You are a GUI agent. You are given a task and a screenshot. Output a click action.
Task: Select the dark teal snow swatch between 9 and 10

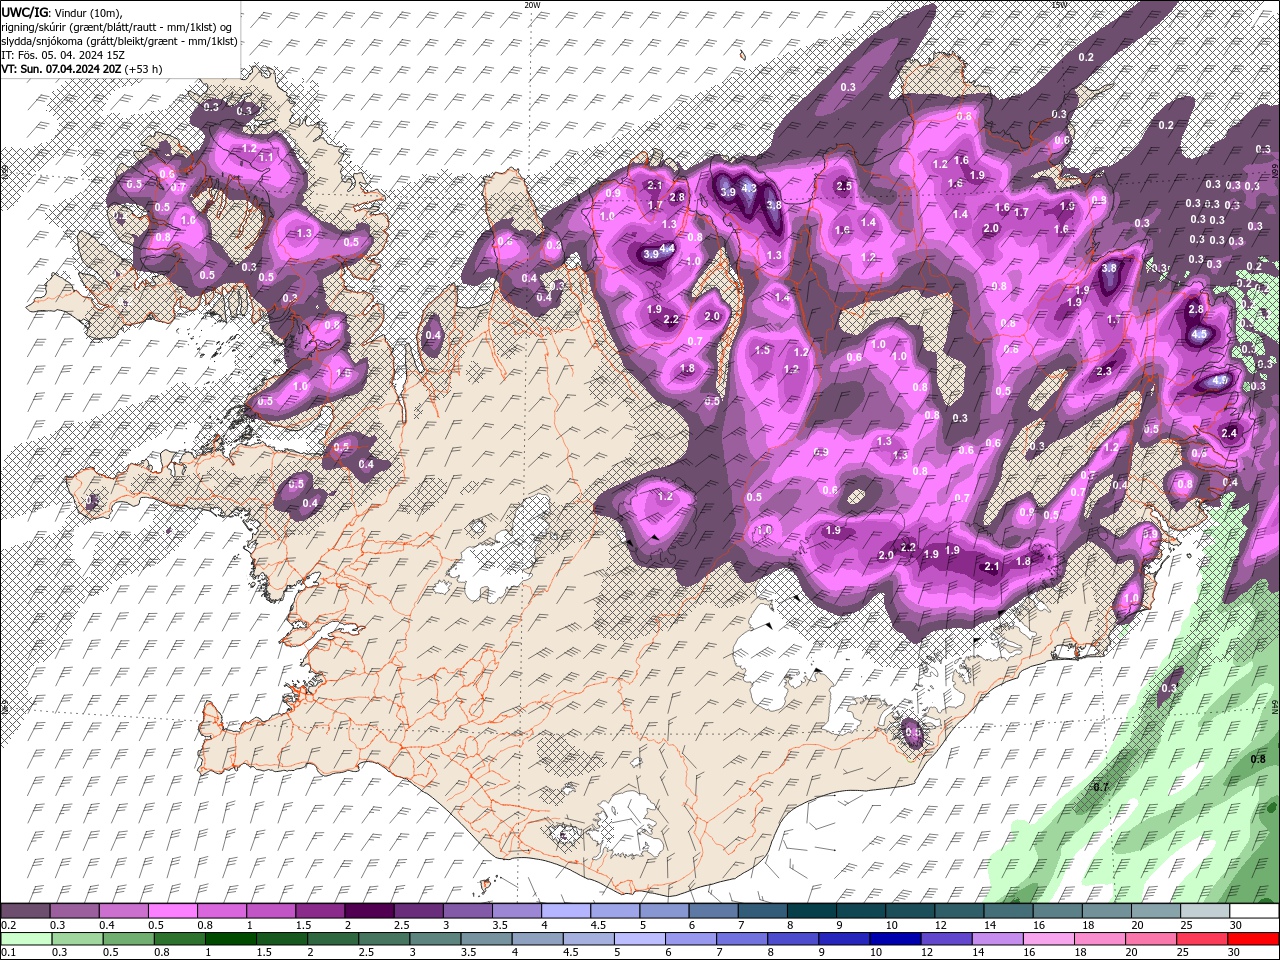pyautogui.click(x=860, y=911)
